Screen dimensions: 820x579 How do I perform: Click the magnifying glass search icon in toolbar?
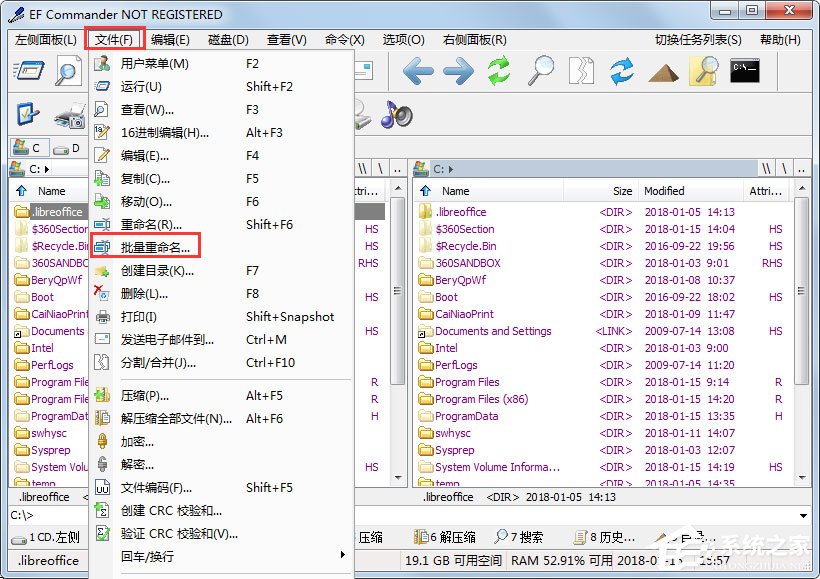point(540,71)
